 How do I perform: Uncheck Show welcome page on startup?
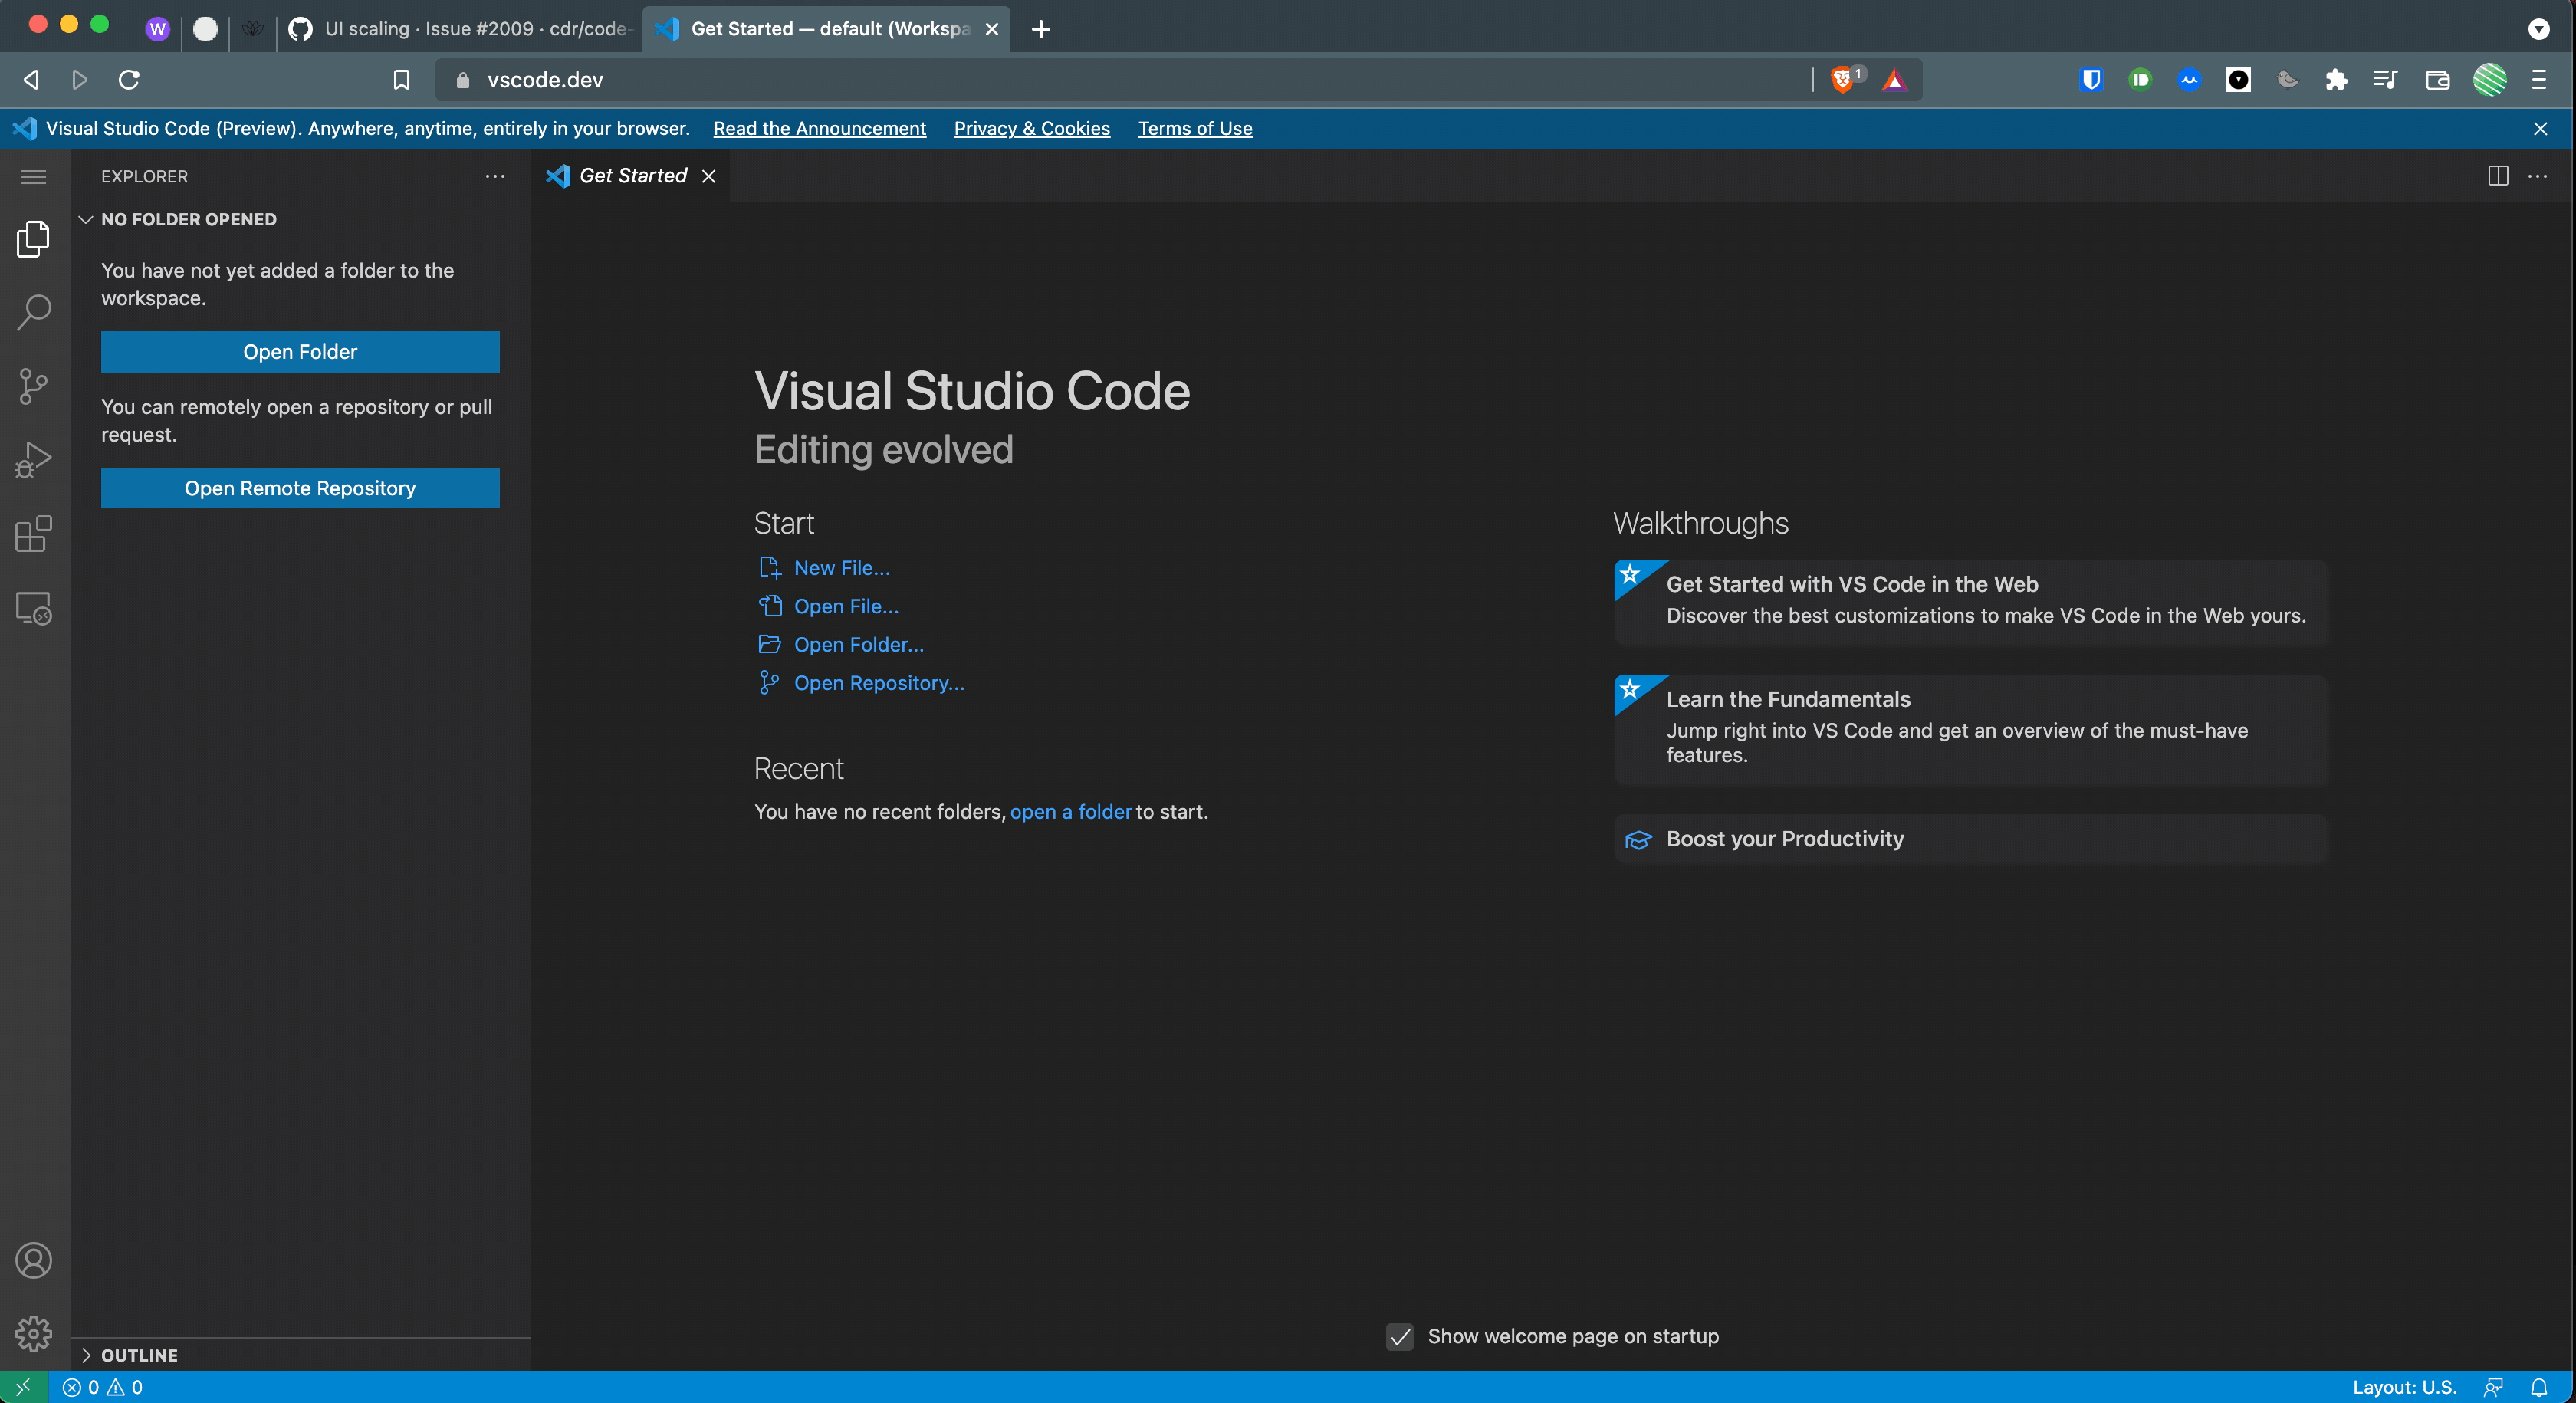[x=1400, y=1337]
